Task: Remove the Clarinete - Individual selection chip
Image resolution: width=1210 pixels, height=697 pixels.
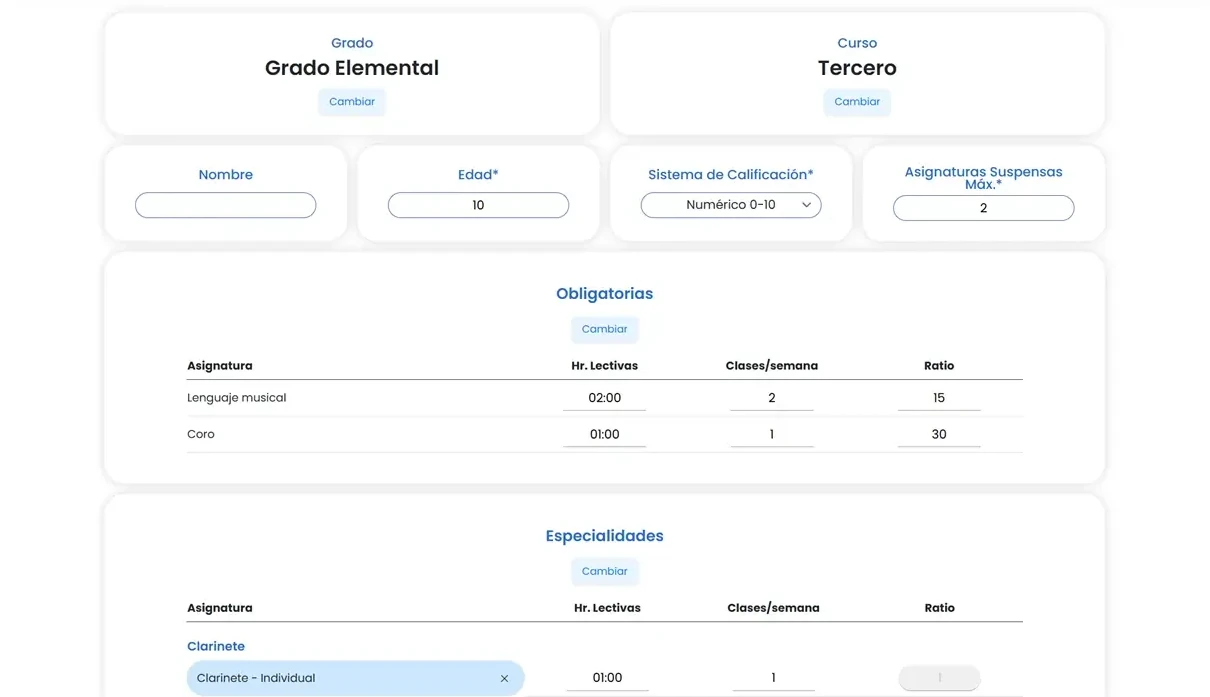Action: (504, 677)
